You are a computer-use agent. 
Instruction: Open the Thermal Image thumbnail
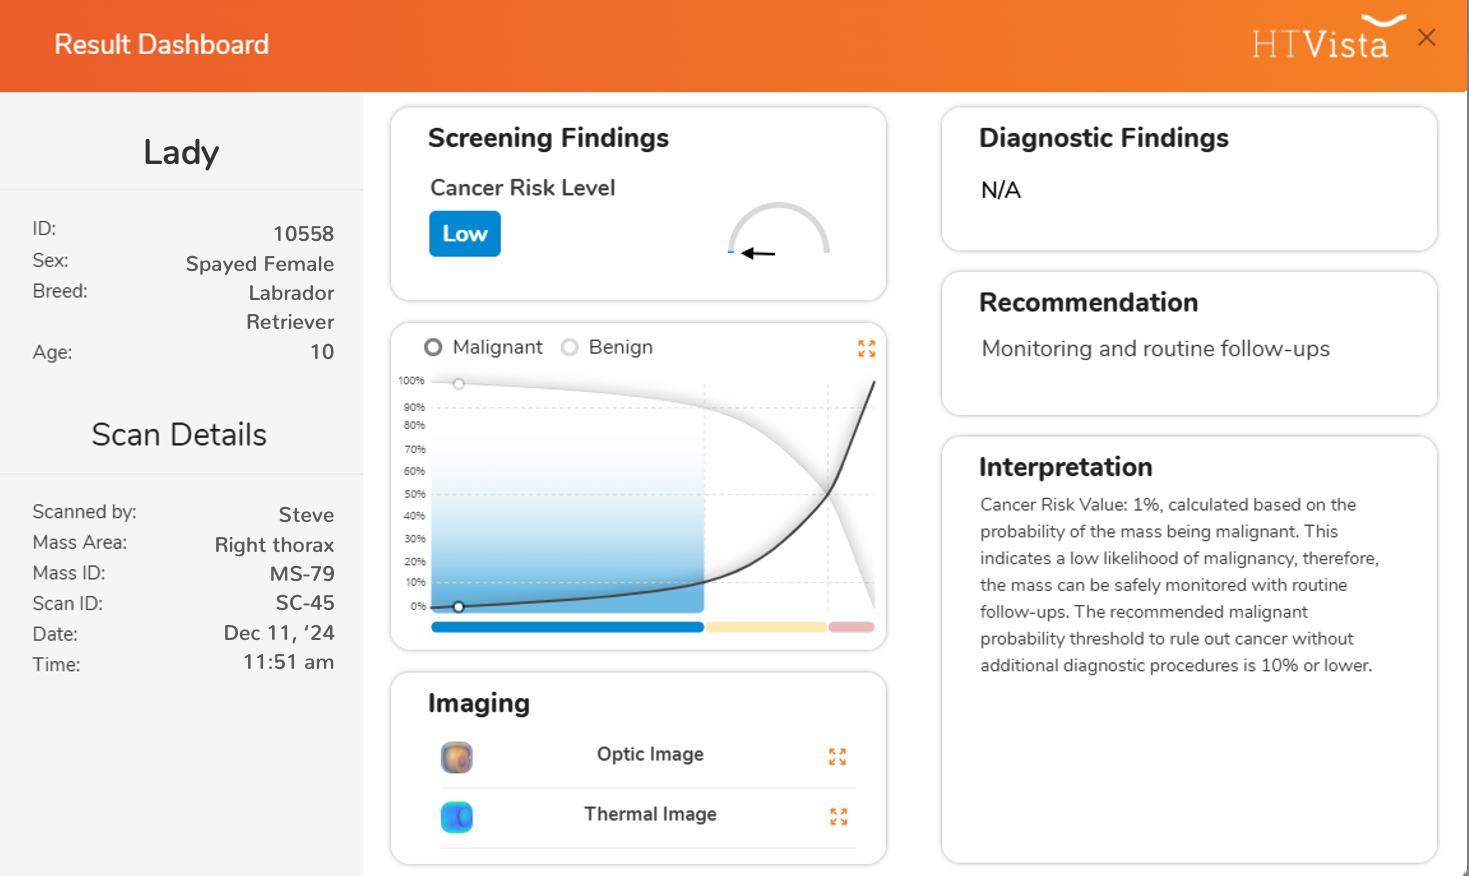457,817
